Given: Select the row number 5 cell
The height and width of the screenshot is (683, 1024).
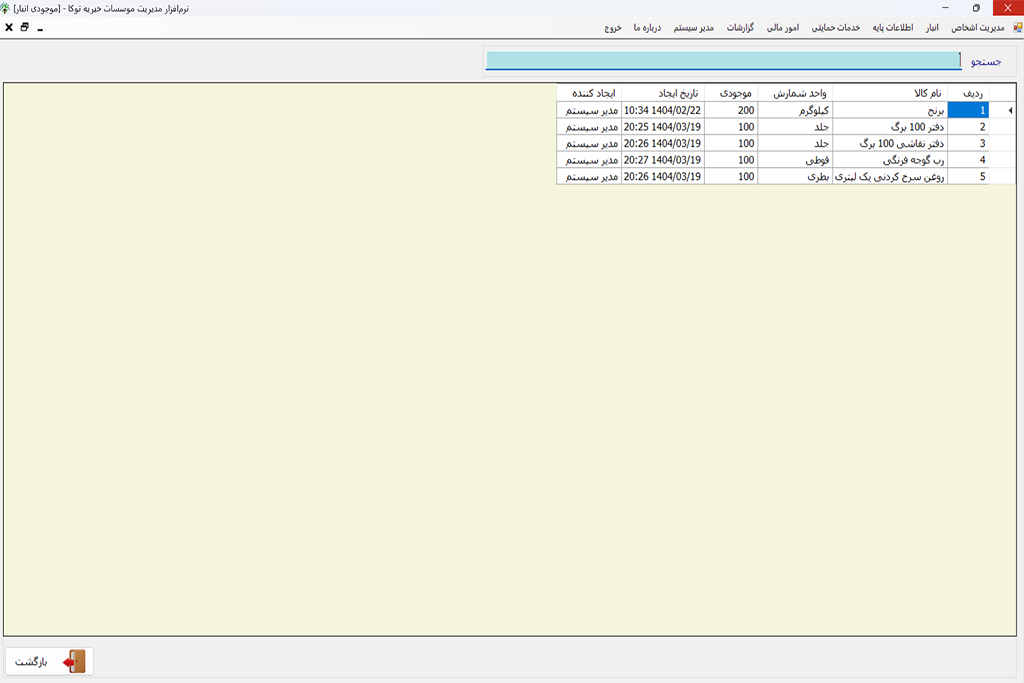Looking at the screenshot, I should [967, 177].
